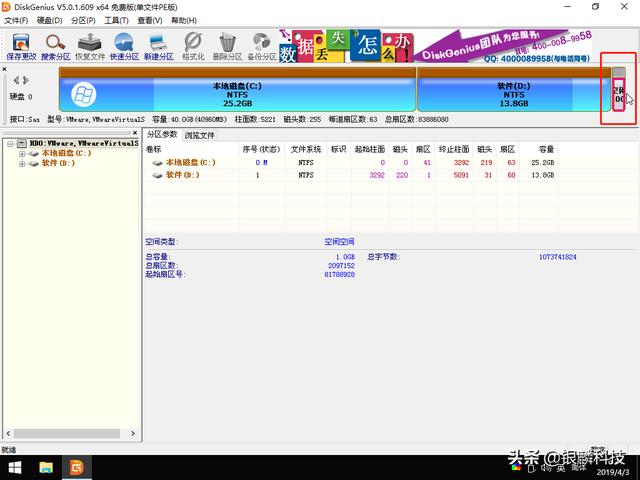Select HD0:VMware,VMwareVirtualS in the tree
The image size is (640, 480).
tap(84, 143)
